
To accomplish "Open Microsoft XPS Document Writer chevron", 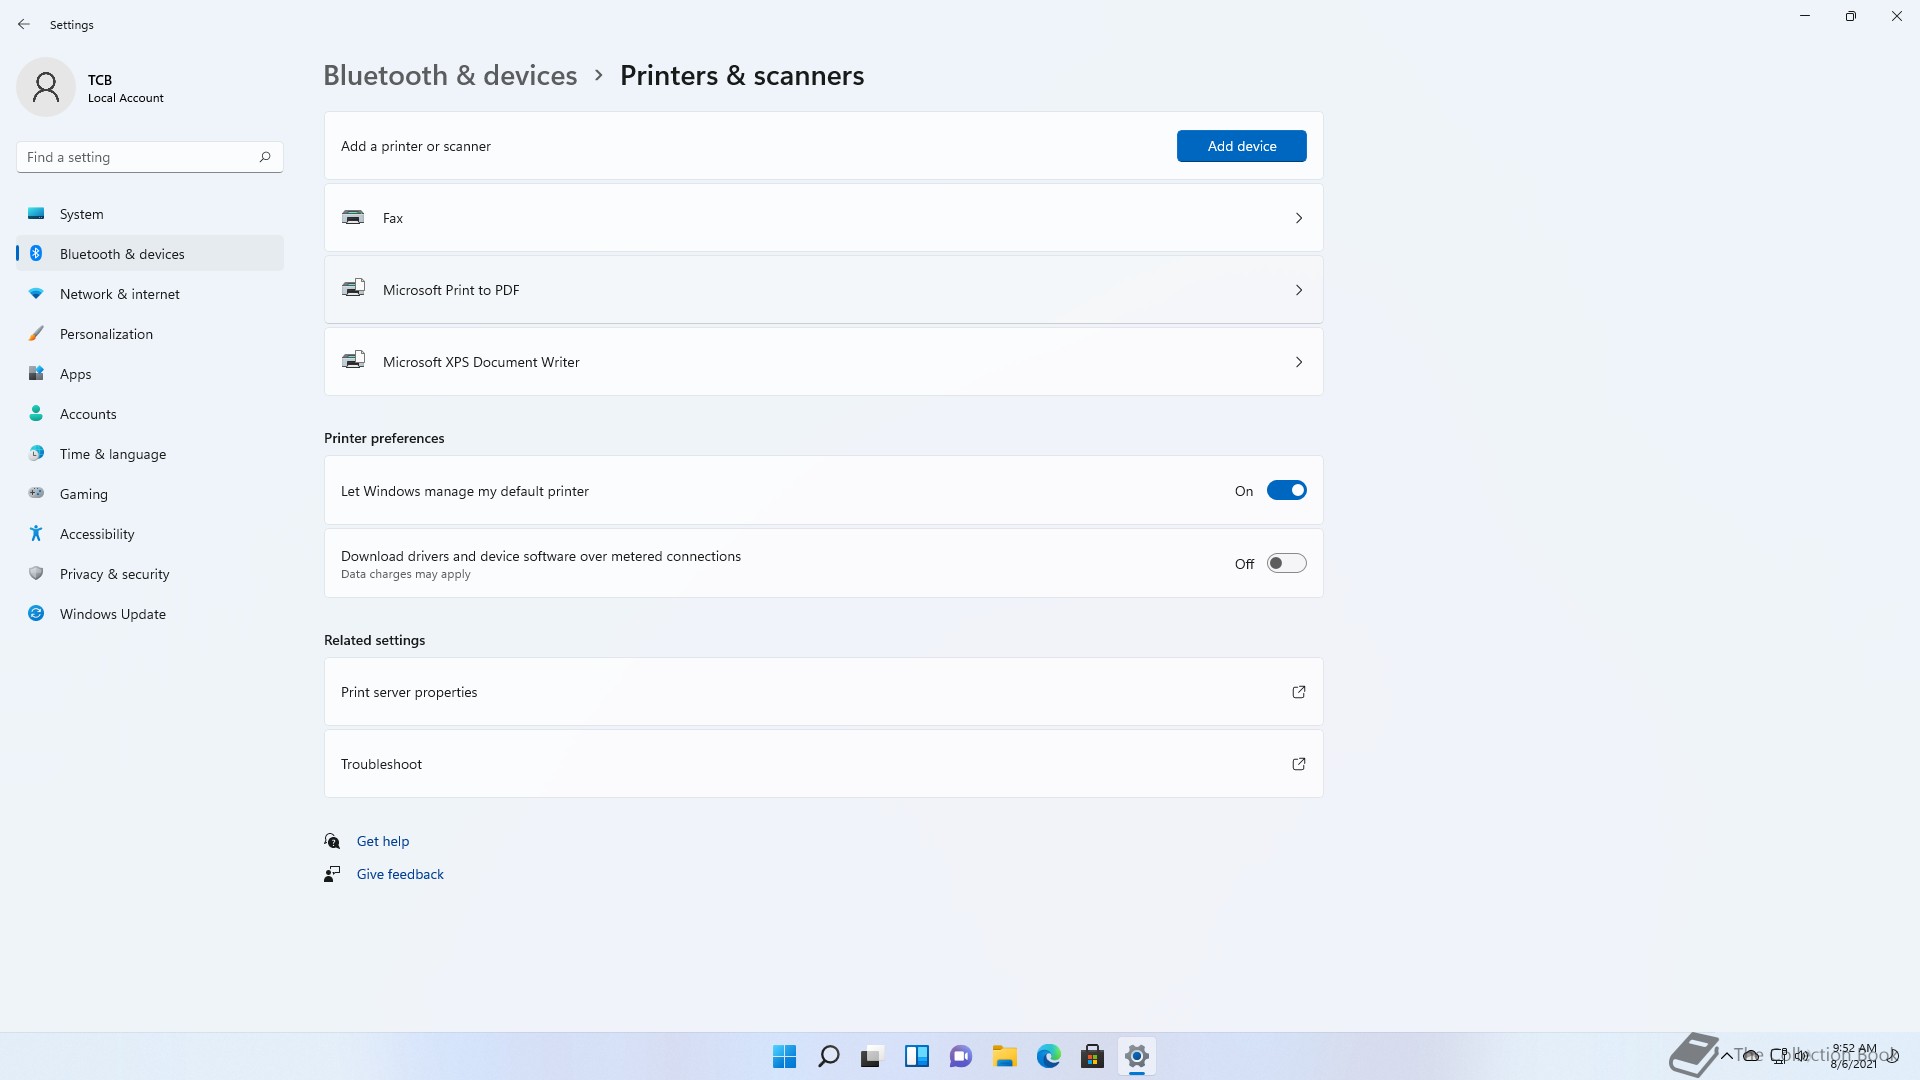I will click(1299, 362).
